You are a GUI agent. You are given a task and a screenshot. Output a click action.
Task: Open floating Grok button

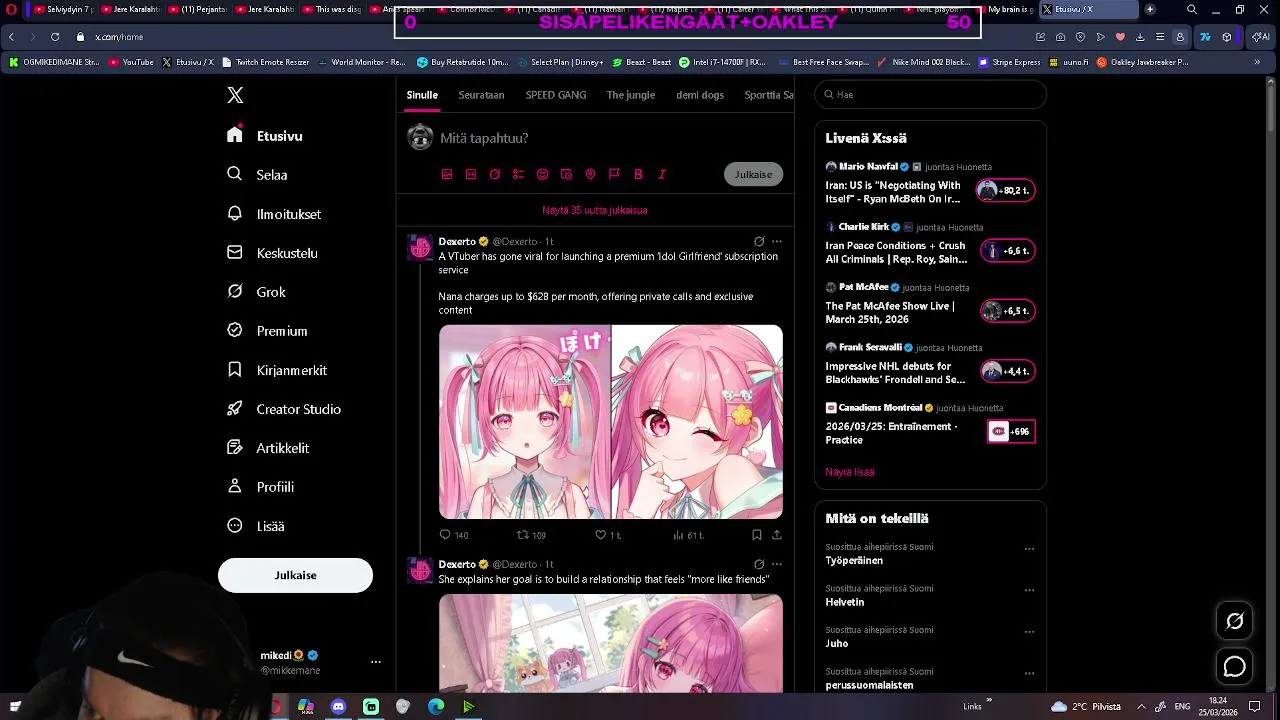pos(1235,621)
